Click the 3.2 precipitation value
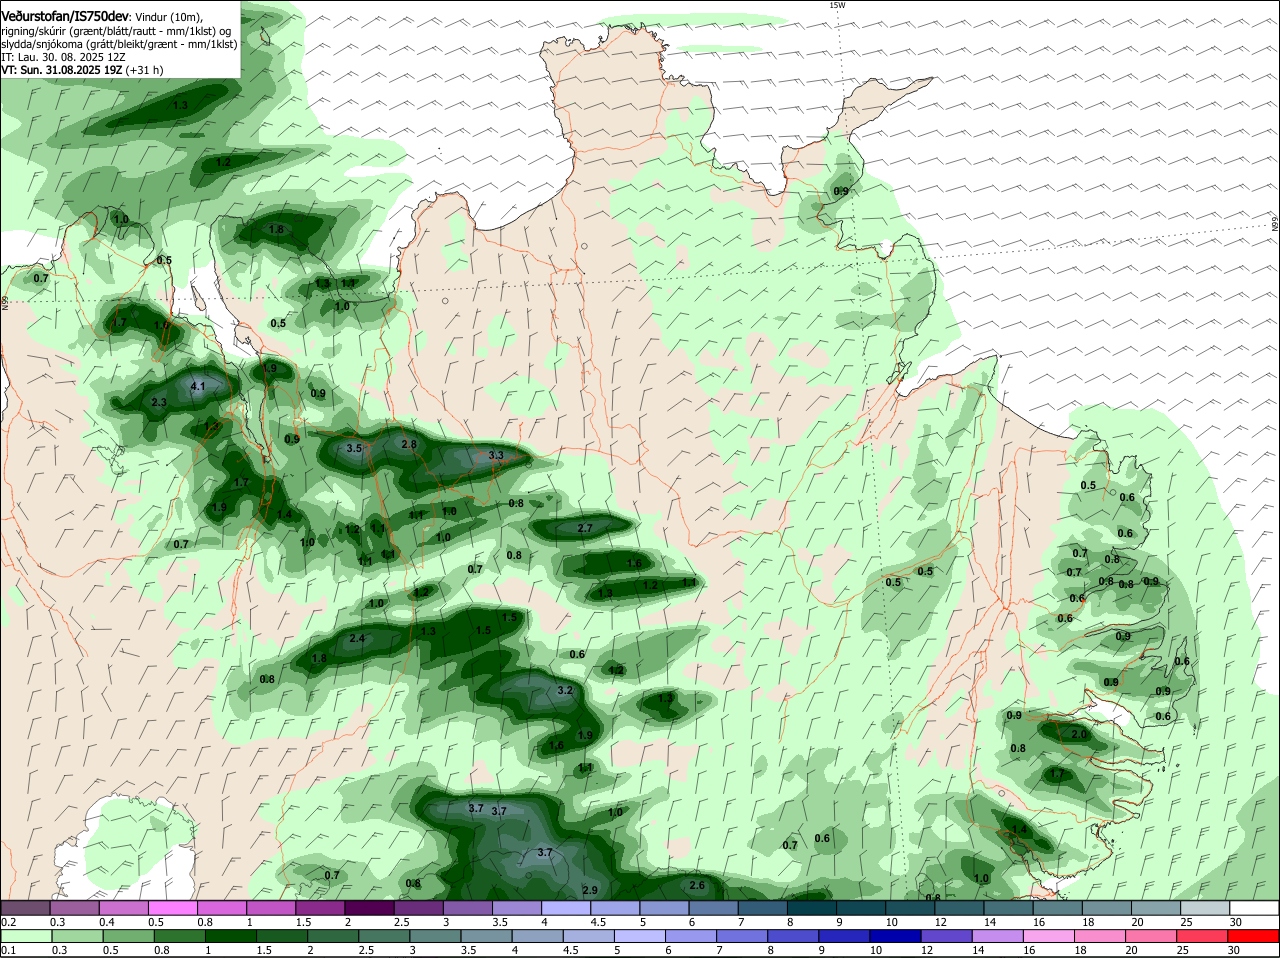1280x958 pixels. click(564, 690)
